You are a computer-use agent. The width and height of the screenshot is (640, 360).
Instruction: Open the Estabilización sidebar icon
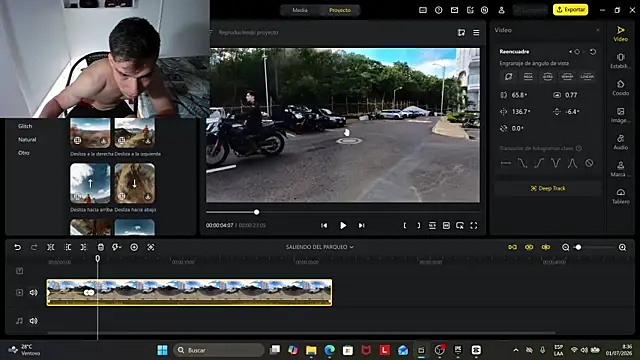click(620, 60)
